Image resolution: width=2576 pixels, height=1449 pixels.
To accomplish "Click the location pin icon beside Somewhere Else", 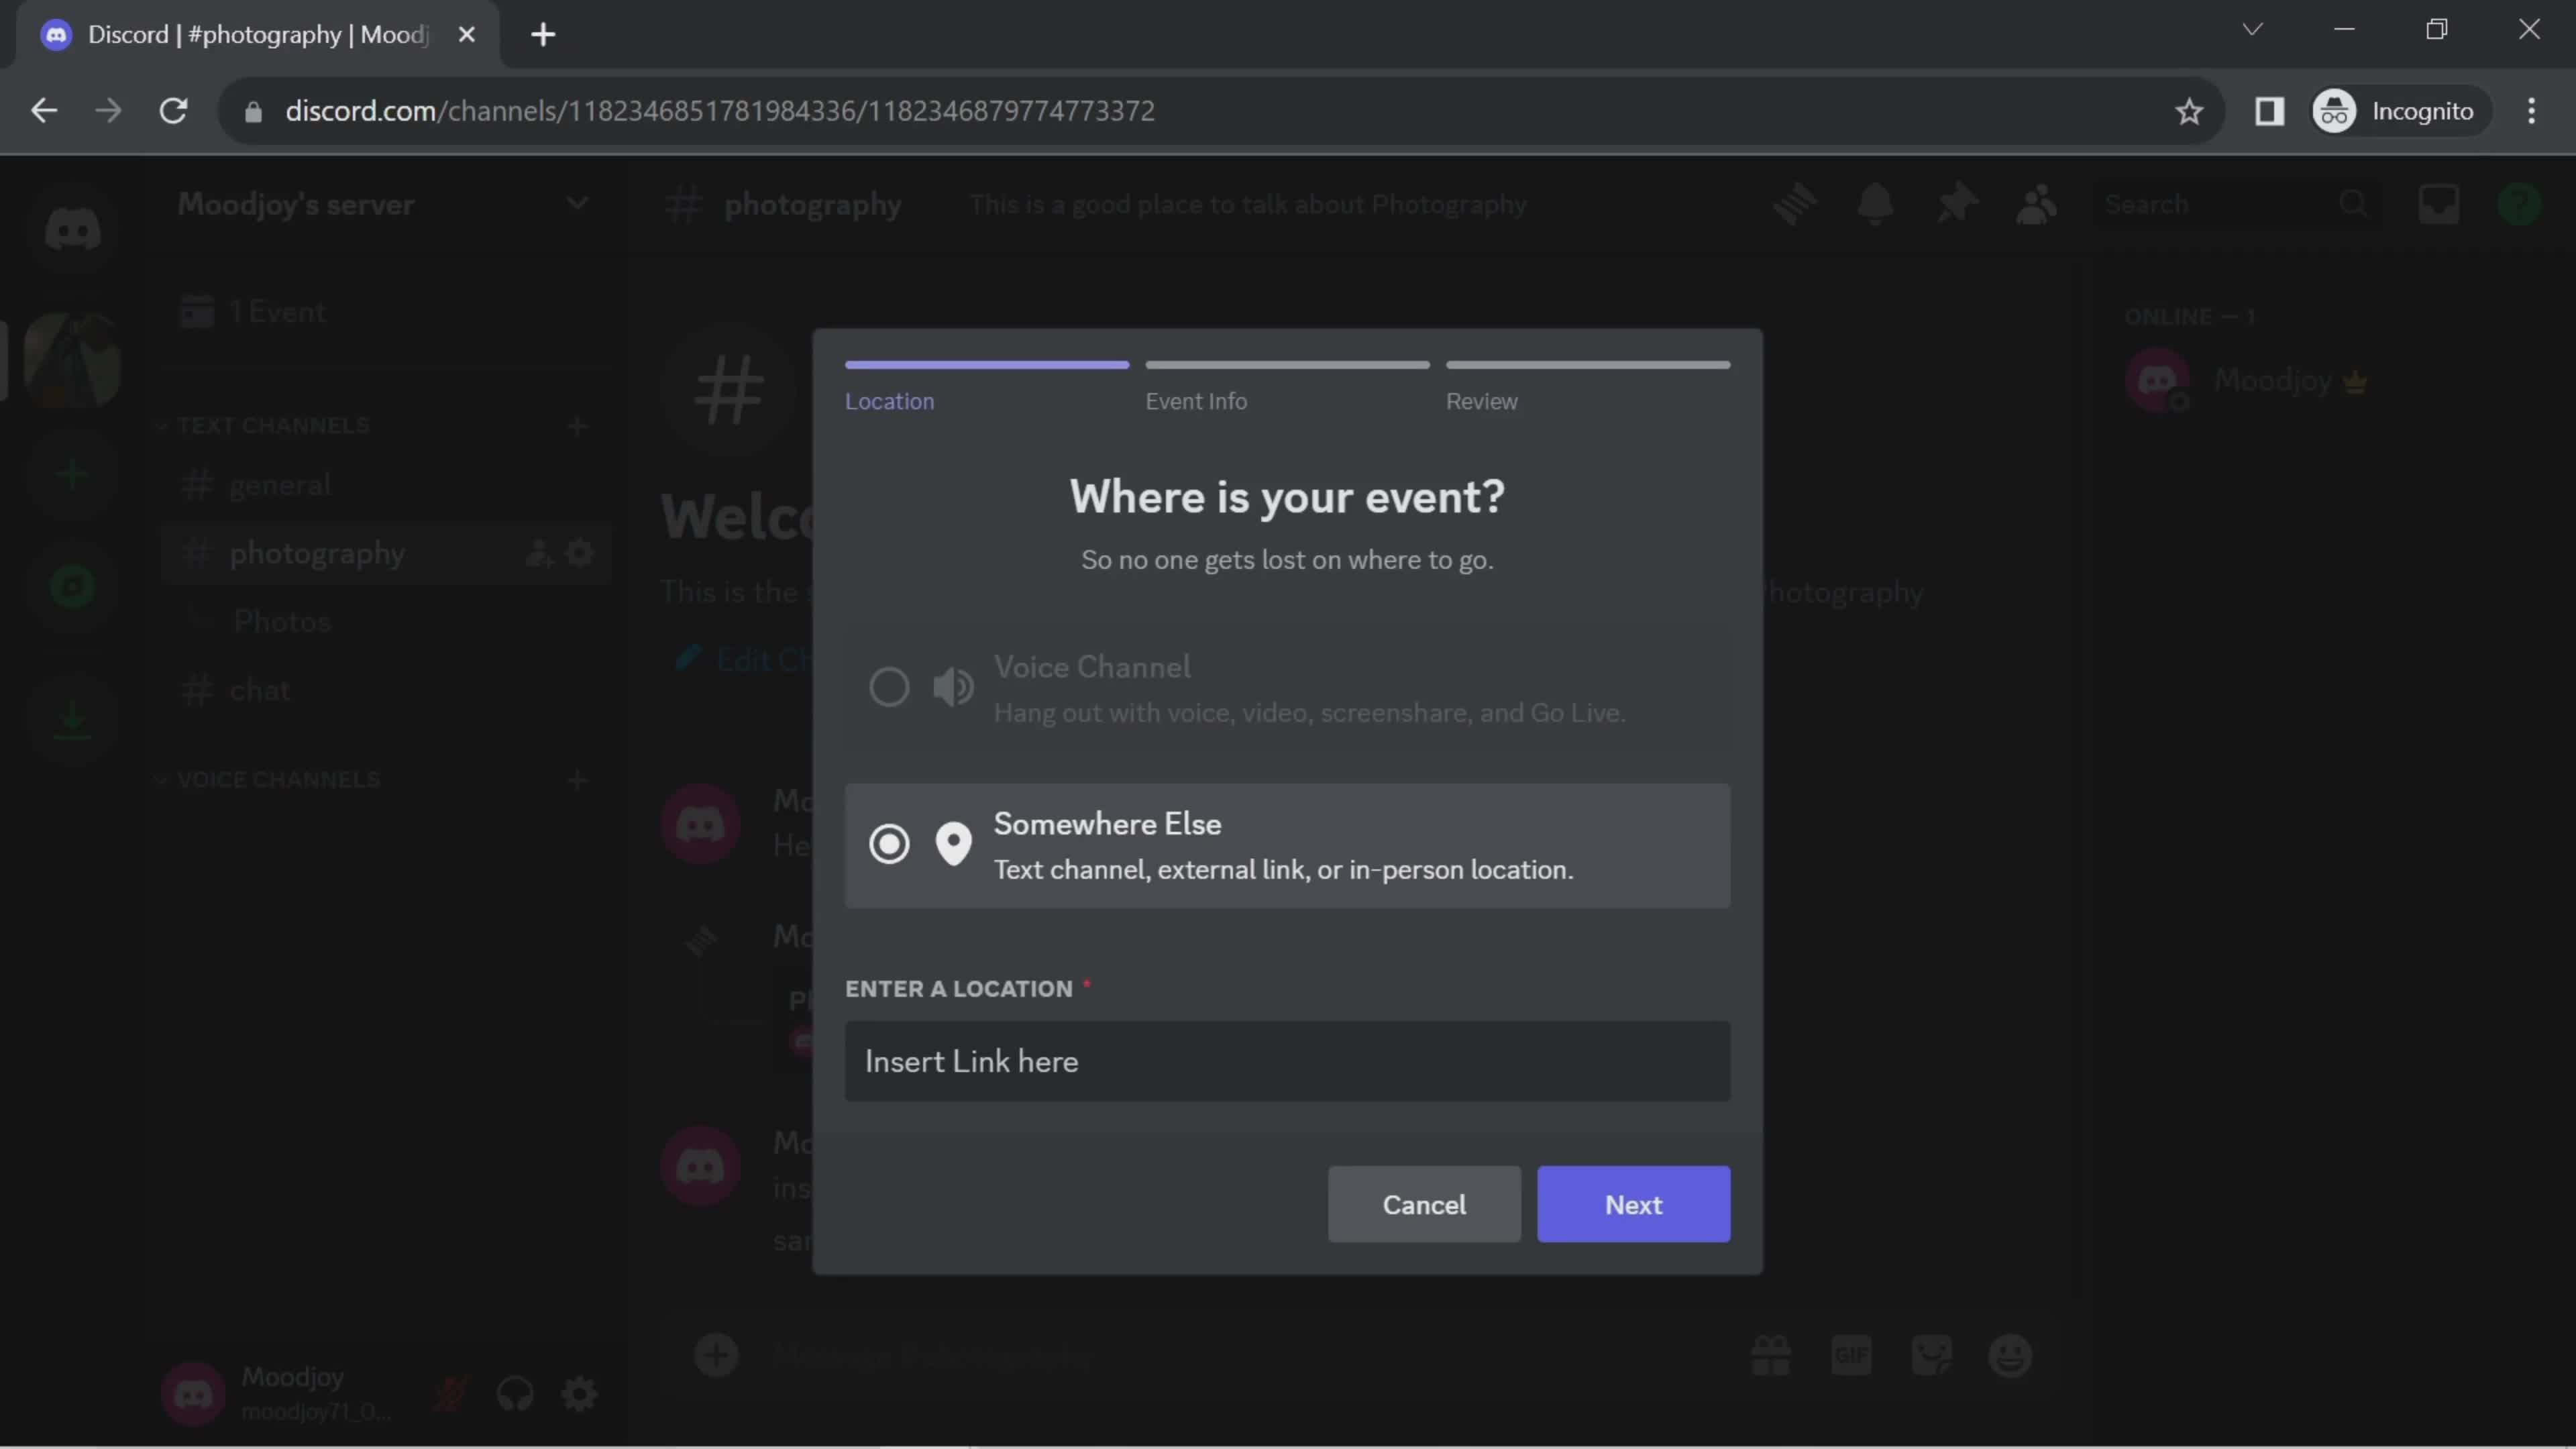I will click(x=953, y=844).
